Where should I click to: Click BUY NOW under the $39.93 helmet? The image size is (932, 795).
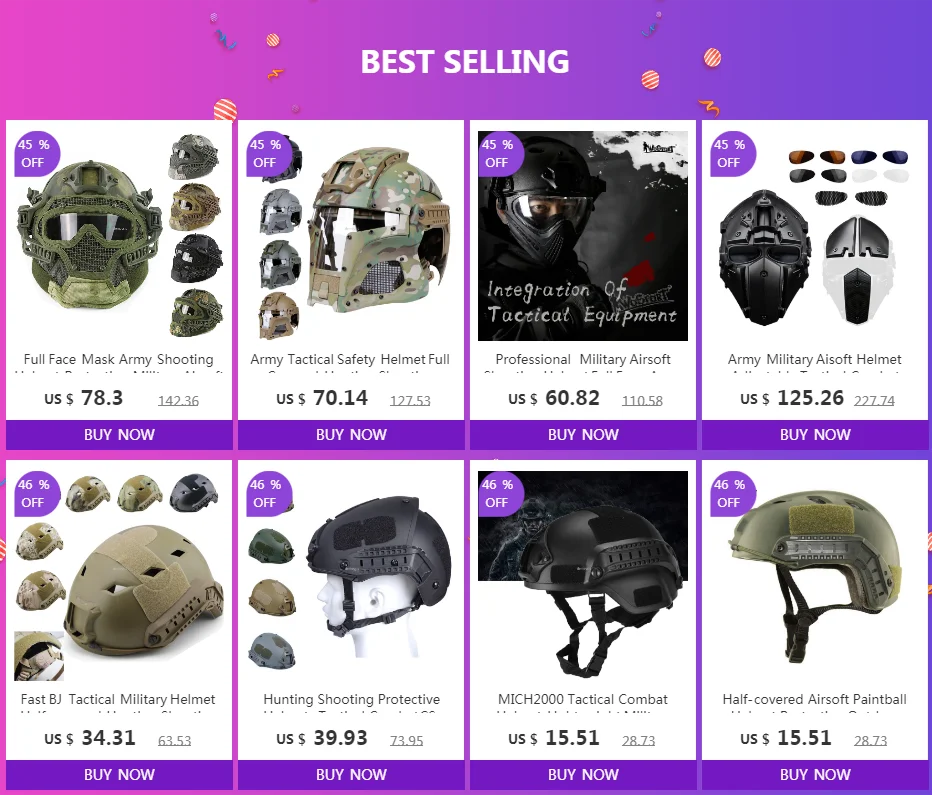tap(351, 774)
